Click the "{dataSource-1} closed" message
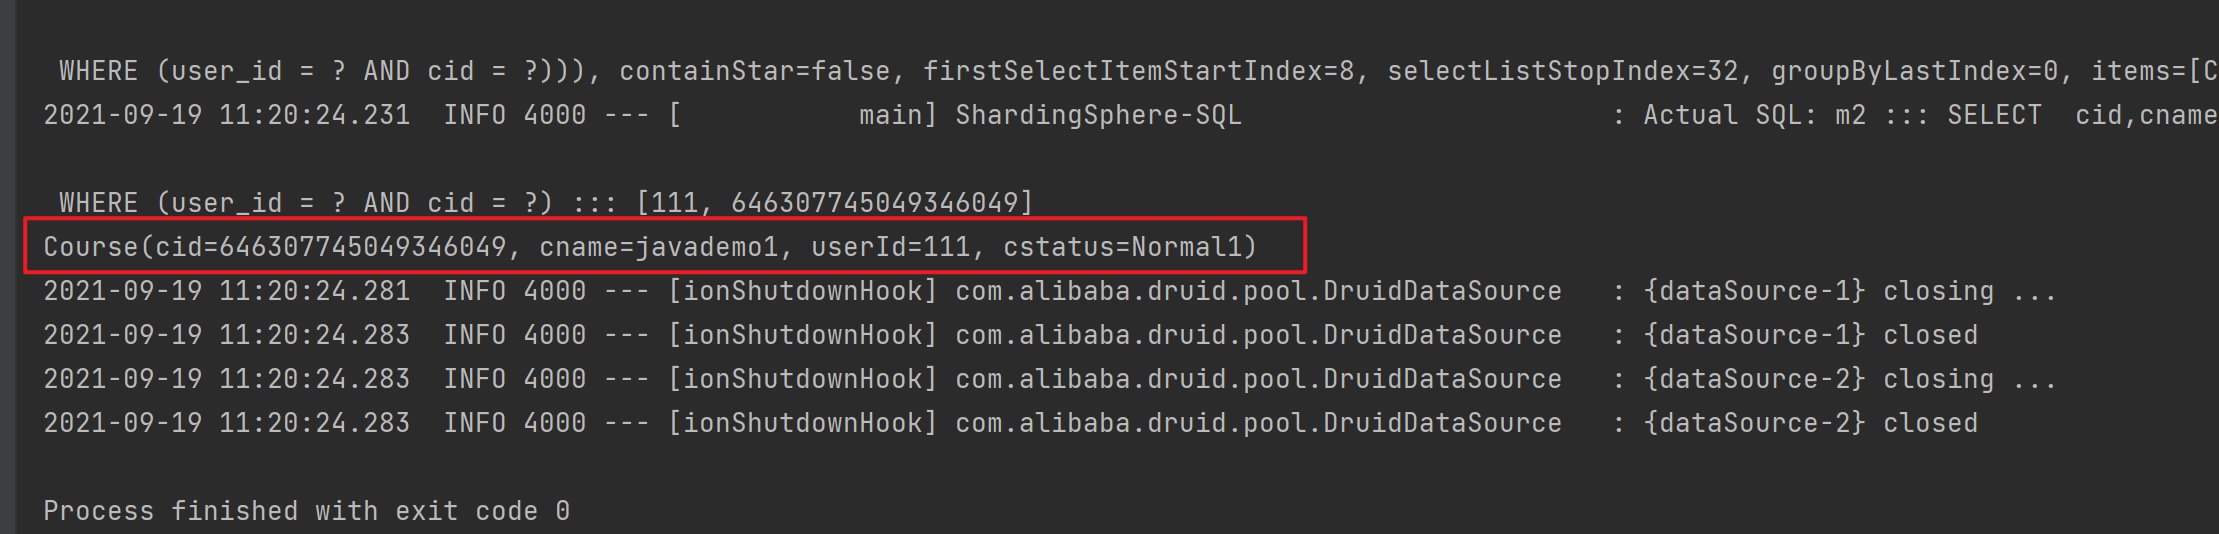The width and height of the screenshot is (2219, 534). pos(1810,335)
